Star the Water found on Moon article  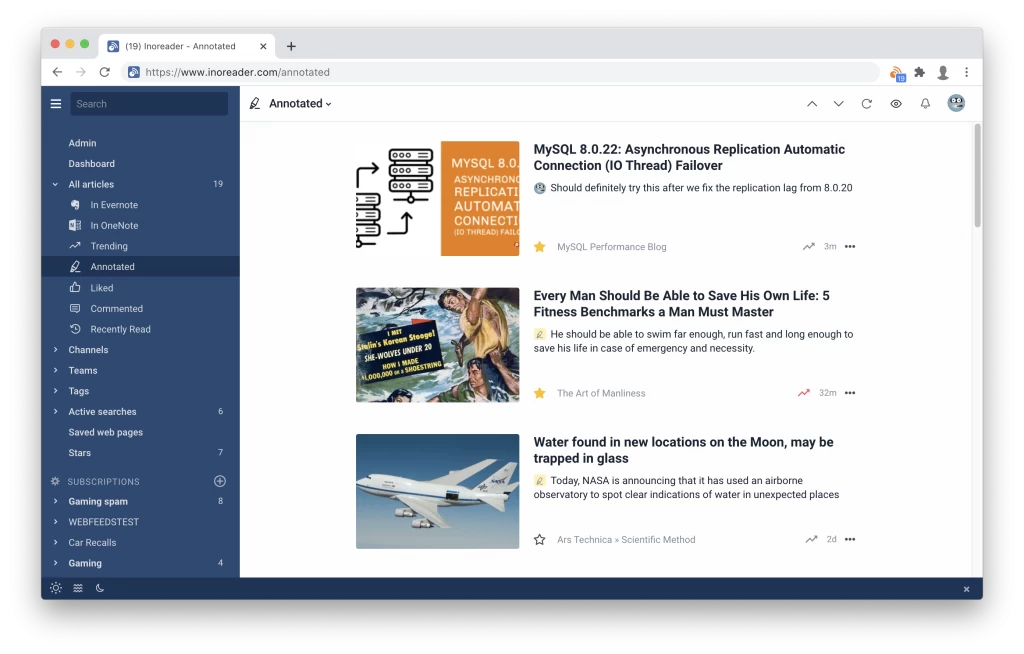tap(540, 539)
